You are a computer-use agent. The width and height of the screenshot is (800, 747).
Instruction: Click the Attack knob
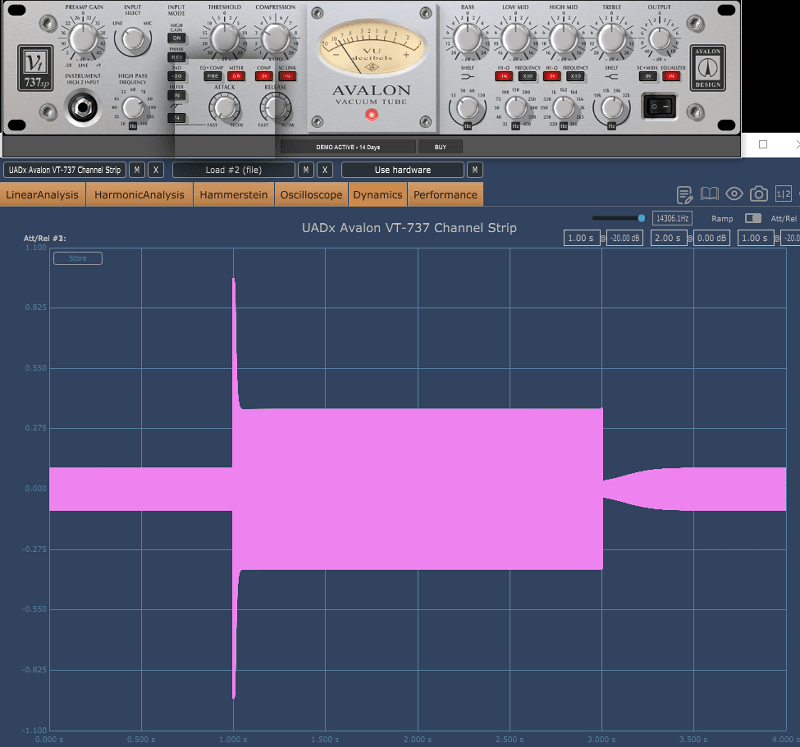[x=224, y=108]
